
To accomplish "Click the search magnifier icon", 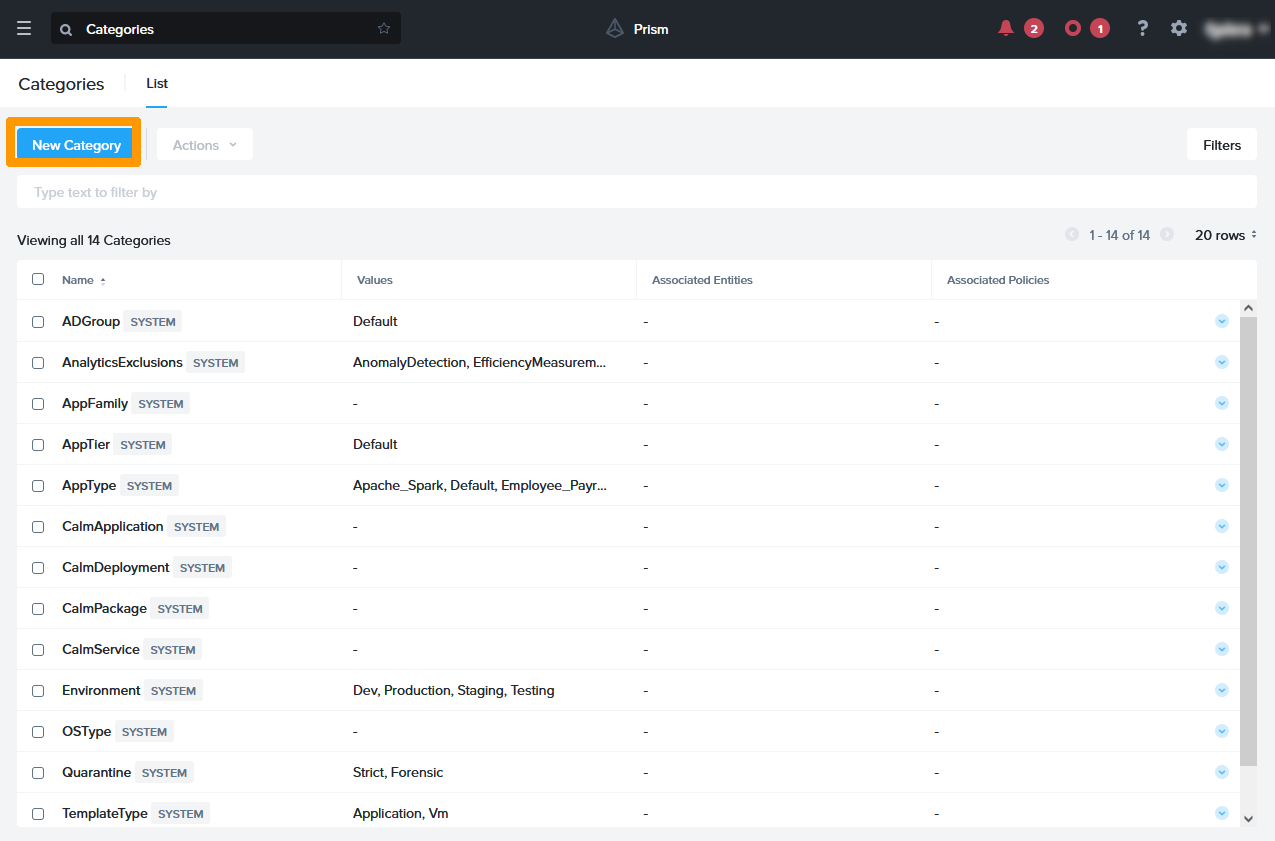I will [65, 29].
